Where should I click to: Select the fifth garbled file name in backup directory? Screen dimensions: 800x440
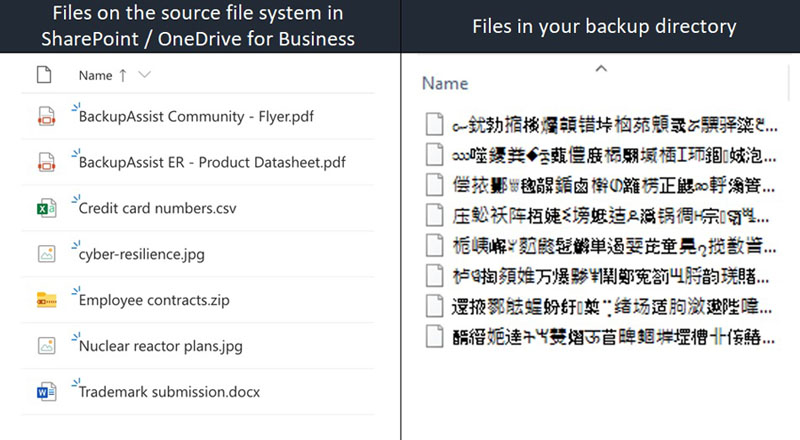pyautogui.click(x=614, y=246)
